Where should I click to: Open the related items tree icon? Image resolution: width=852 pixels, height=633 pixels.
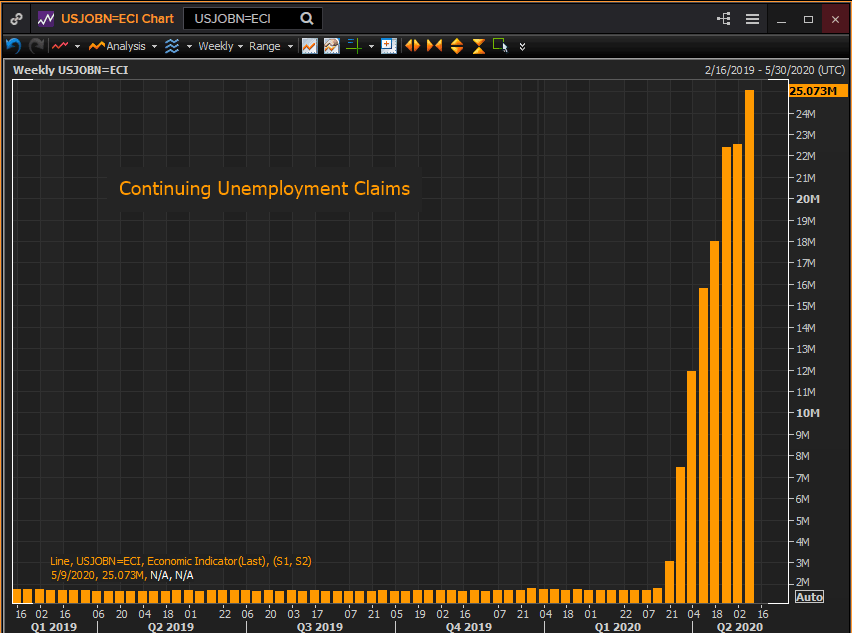click(x=724, y=19)
